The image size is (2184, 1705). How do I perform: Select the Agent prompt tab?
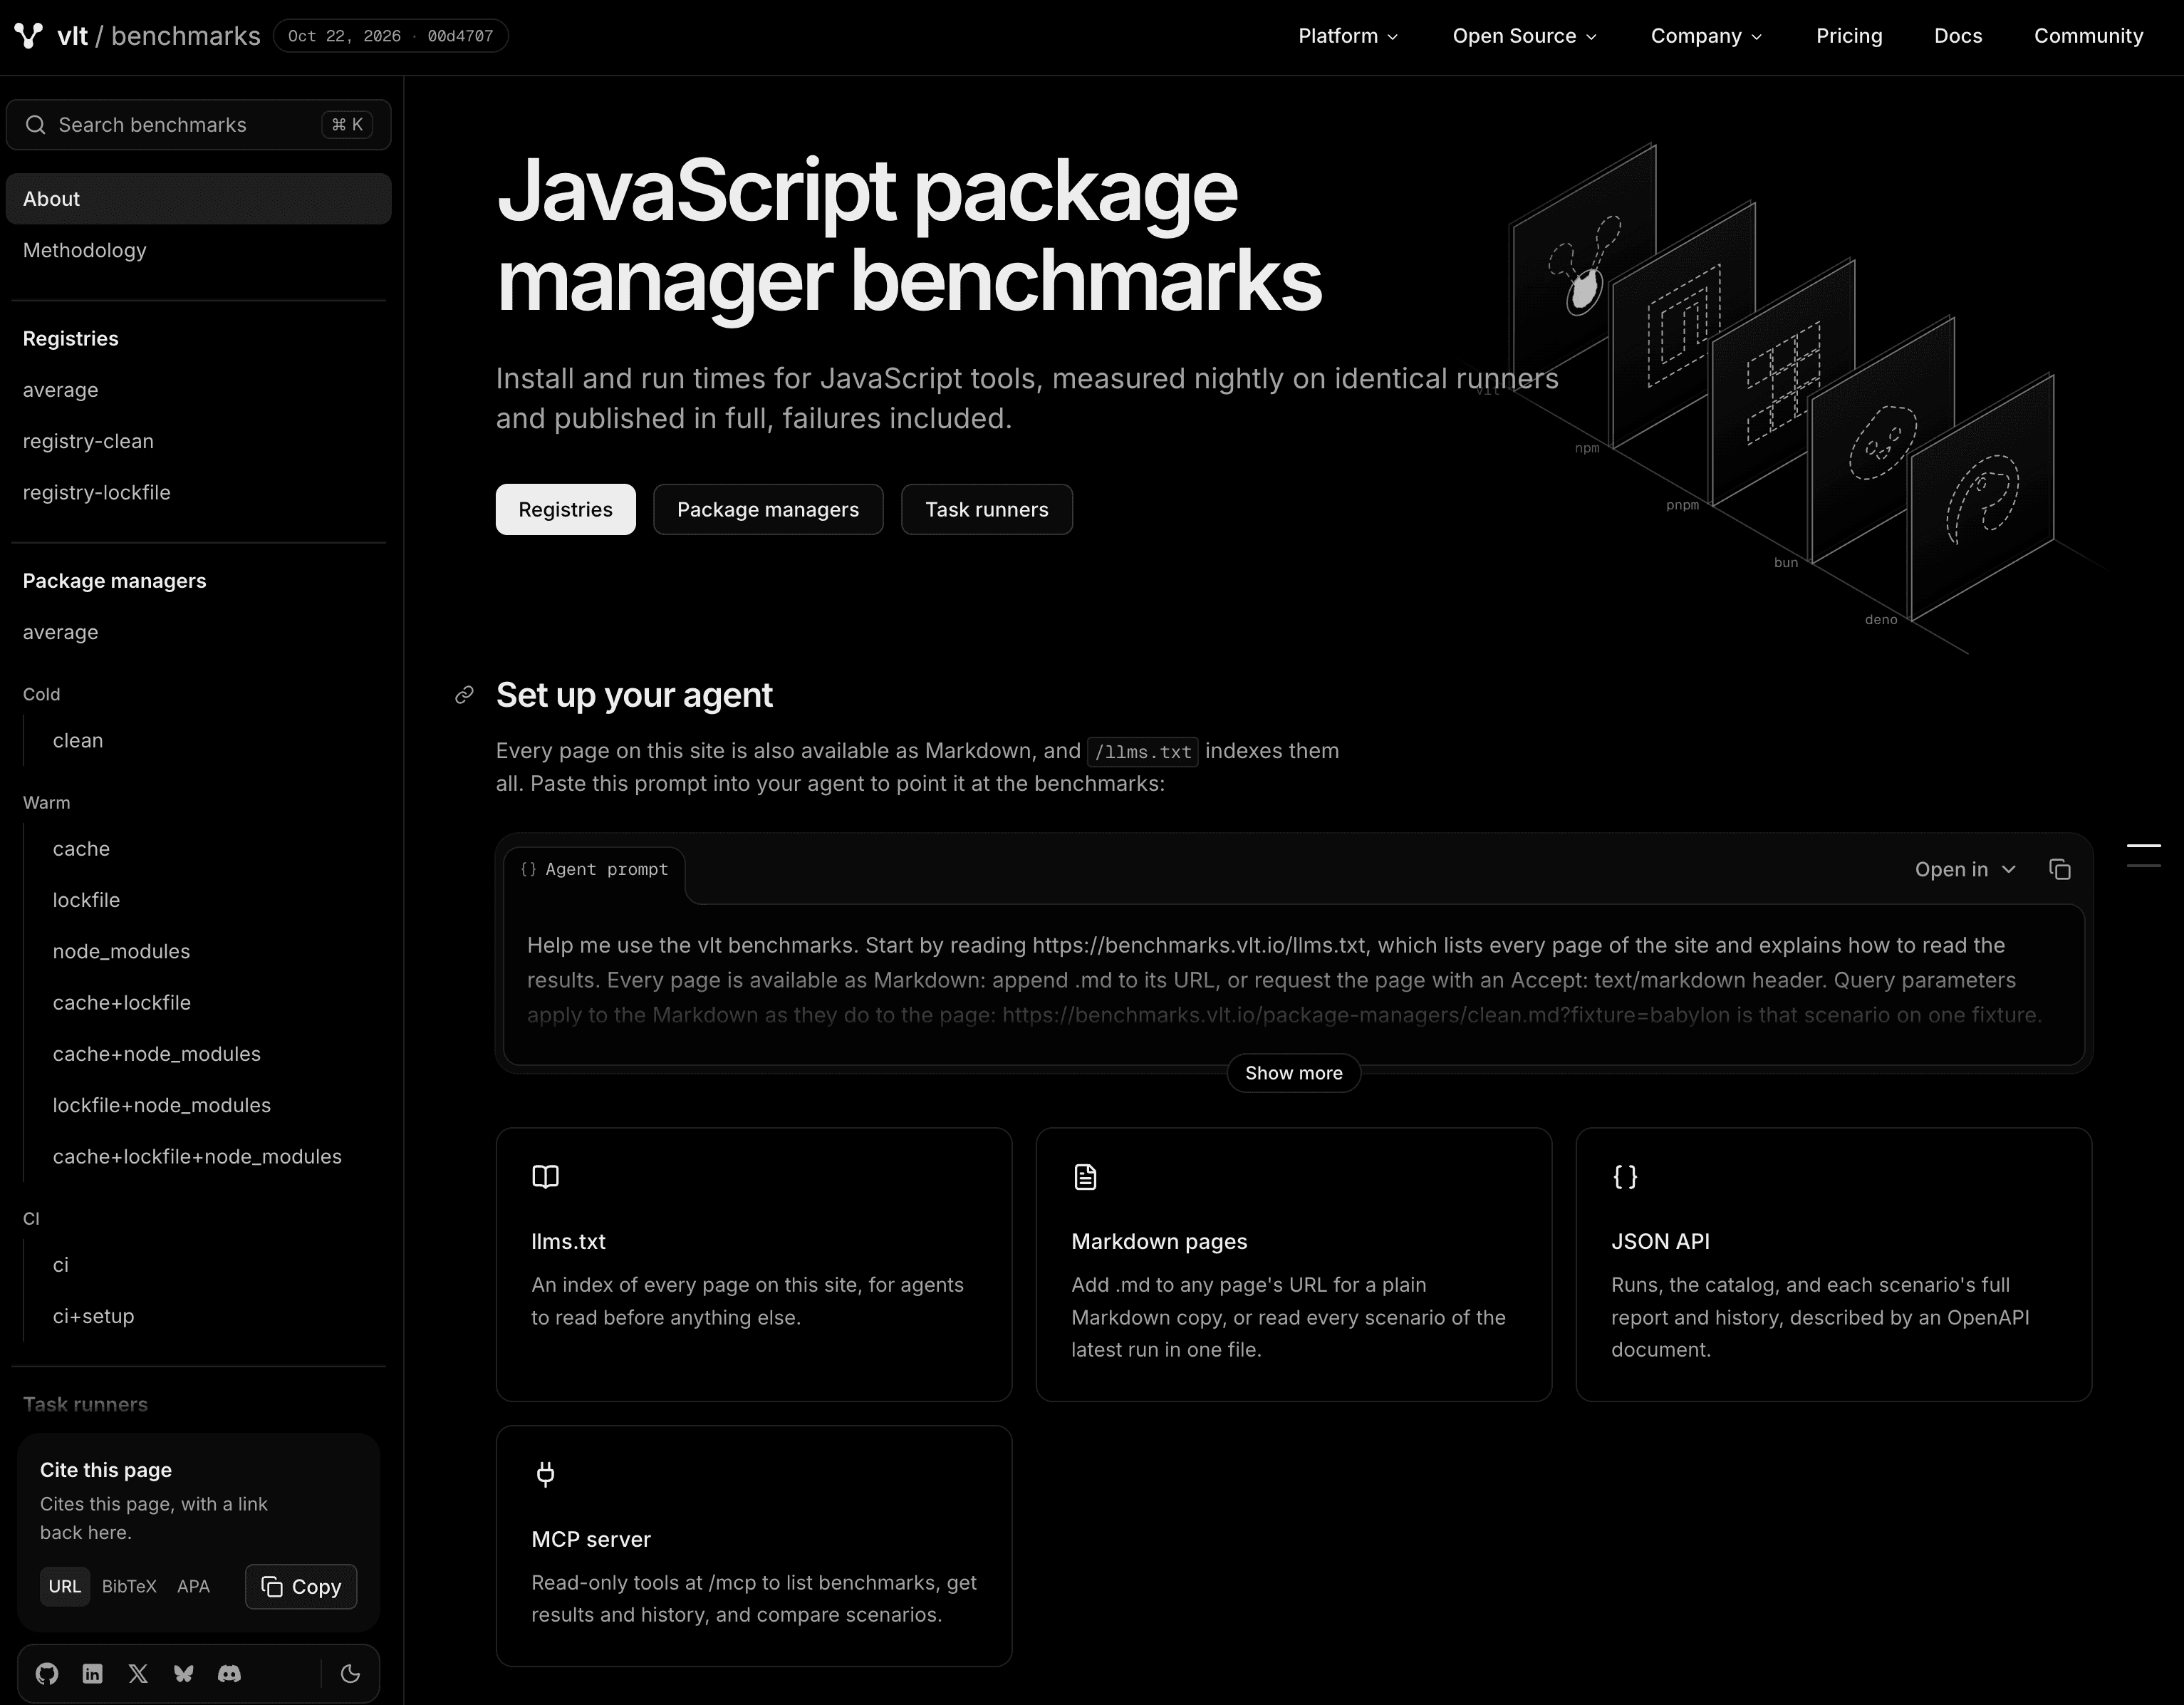pos(594,870)
